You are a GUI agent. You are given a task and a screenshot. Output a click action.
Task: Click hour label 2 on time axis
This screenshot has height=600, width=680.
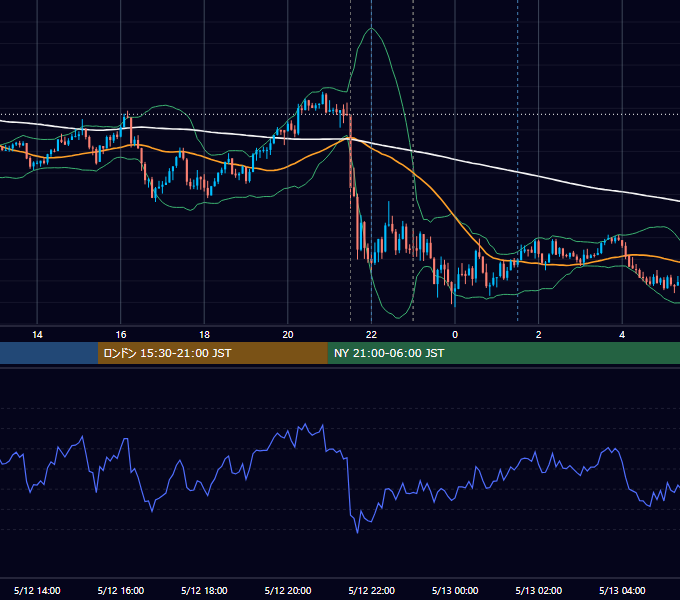pyautogui.click(x=538, y=335)
